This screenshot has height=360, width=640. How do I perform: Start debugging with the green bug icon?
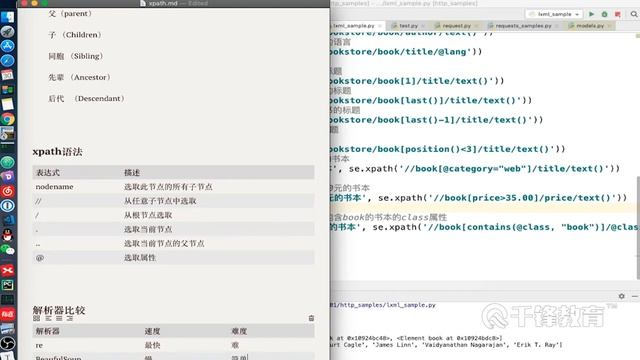(x=604, y=14)
